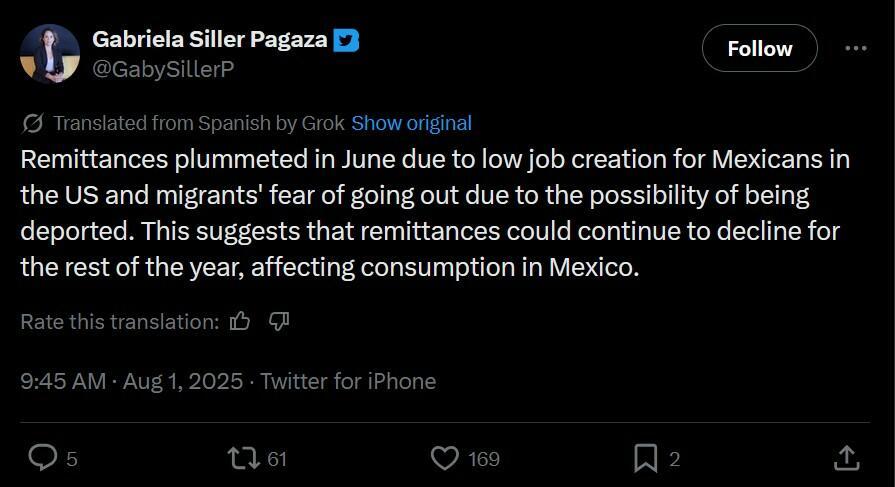Click the reply speech bubble icon

(x=43, y=458)
